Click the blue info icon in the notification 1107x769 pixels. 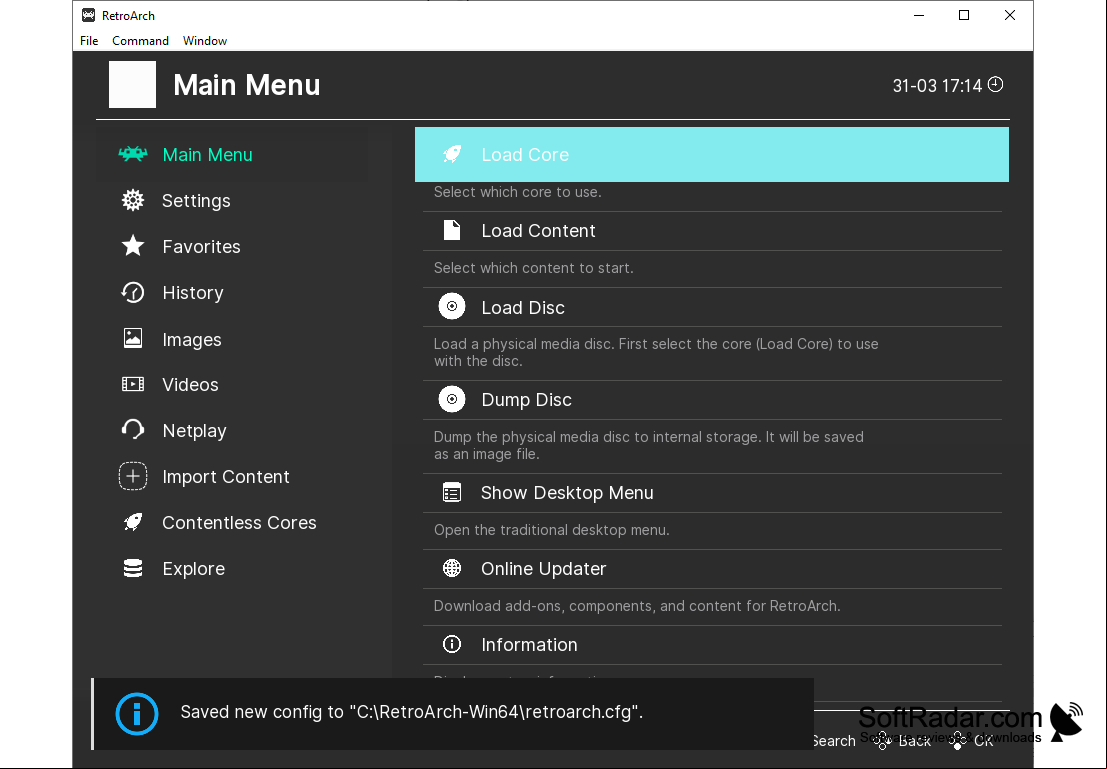pyautogui.click(x=137, y=713)
